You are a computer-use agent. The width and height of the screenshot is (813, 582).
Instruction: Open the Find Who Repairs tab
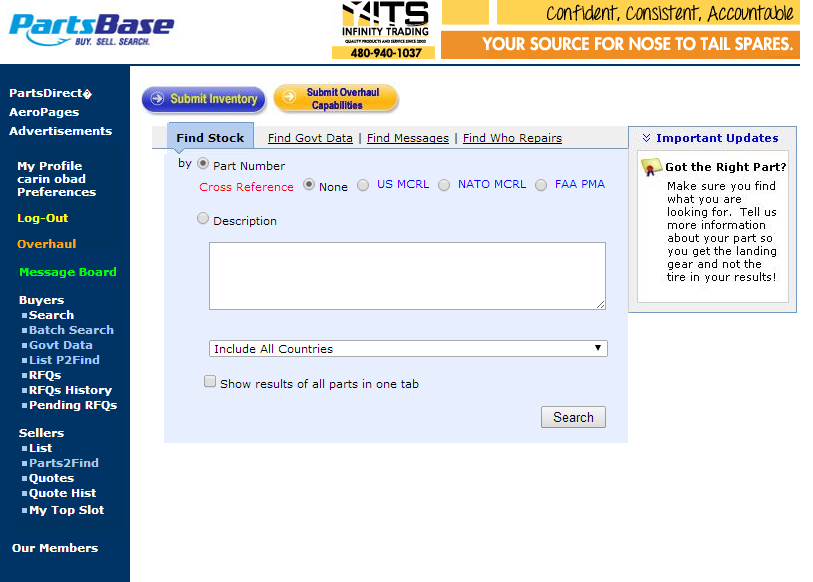click(x=512, y=138)
